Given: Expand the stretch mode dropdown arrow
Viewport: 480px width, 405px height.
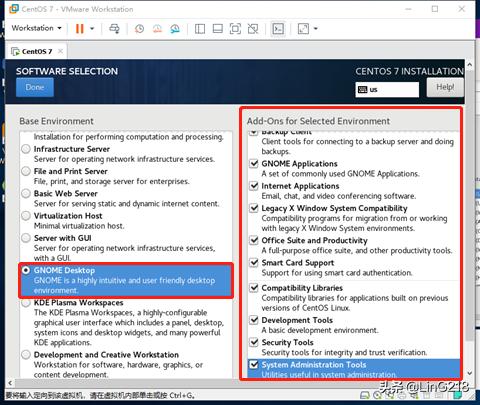Looking at the screenshot, I should 315,29.
